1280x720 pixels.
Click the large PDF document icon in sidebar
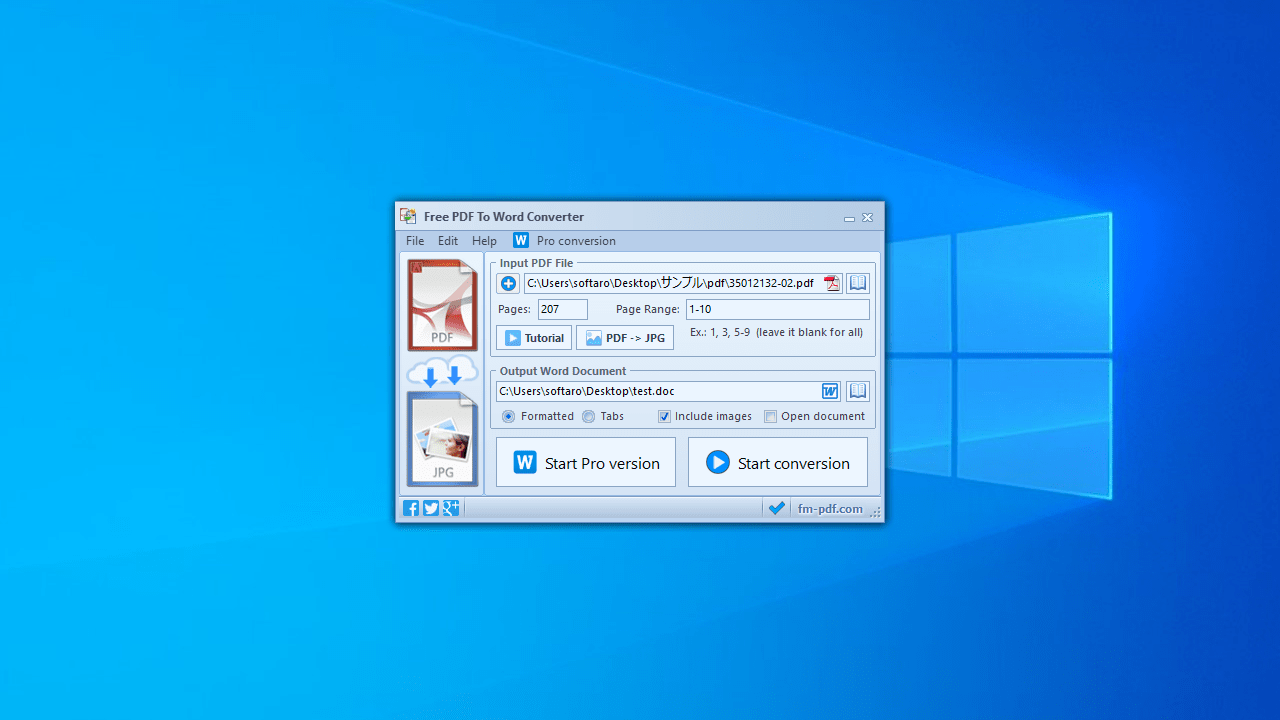pos(442,305)
